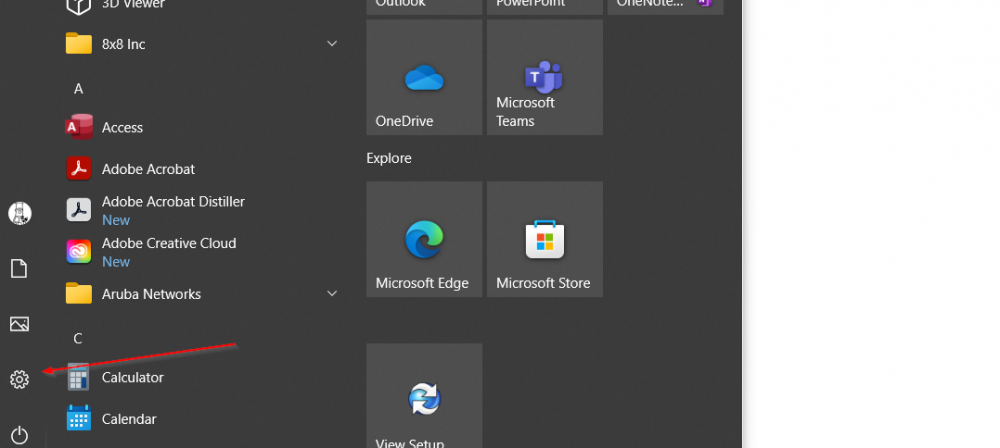Click the Power button icon
Image resolution: width=1000 pixels, height=448 pixels.
click(20, 435)
